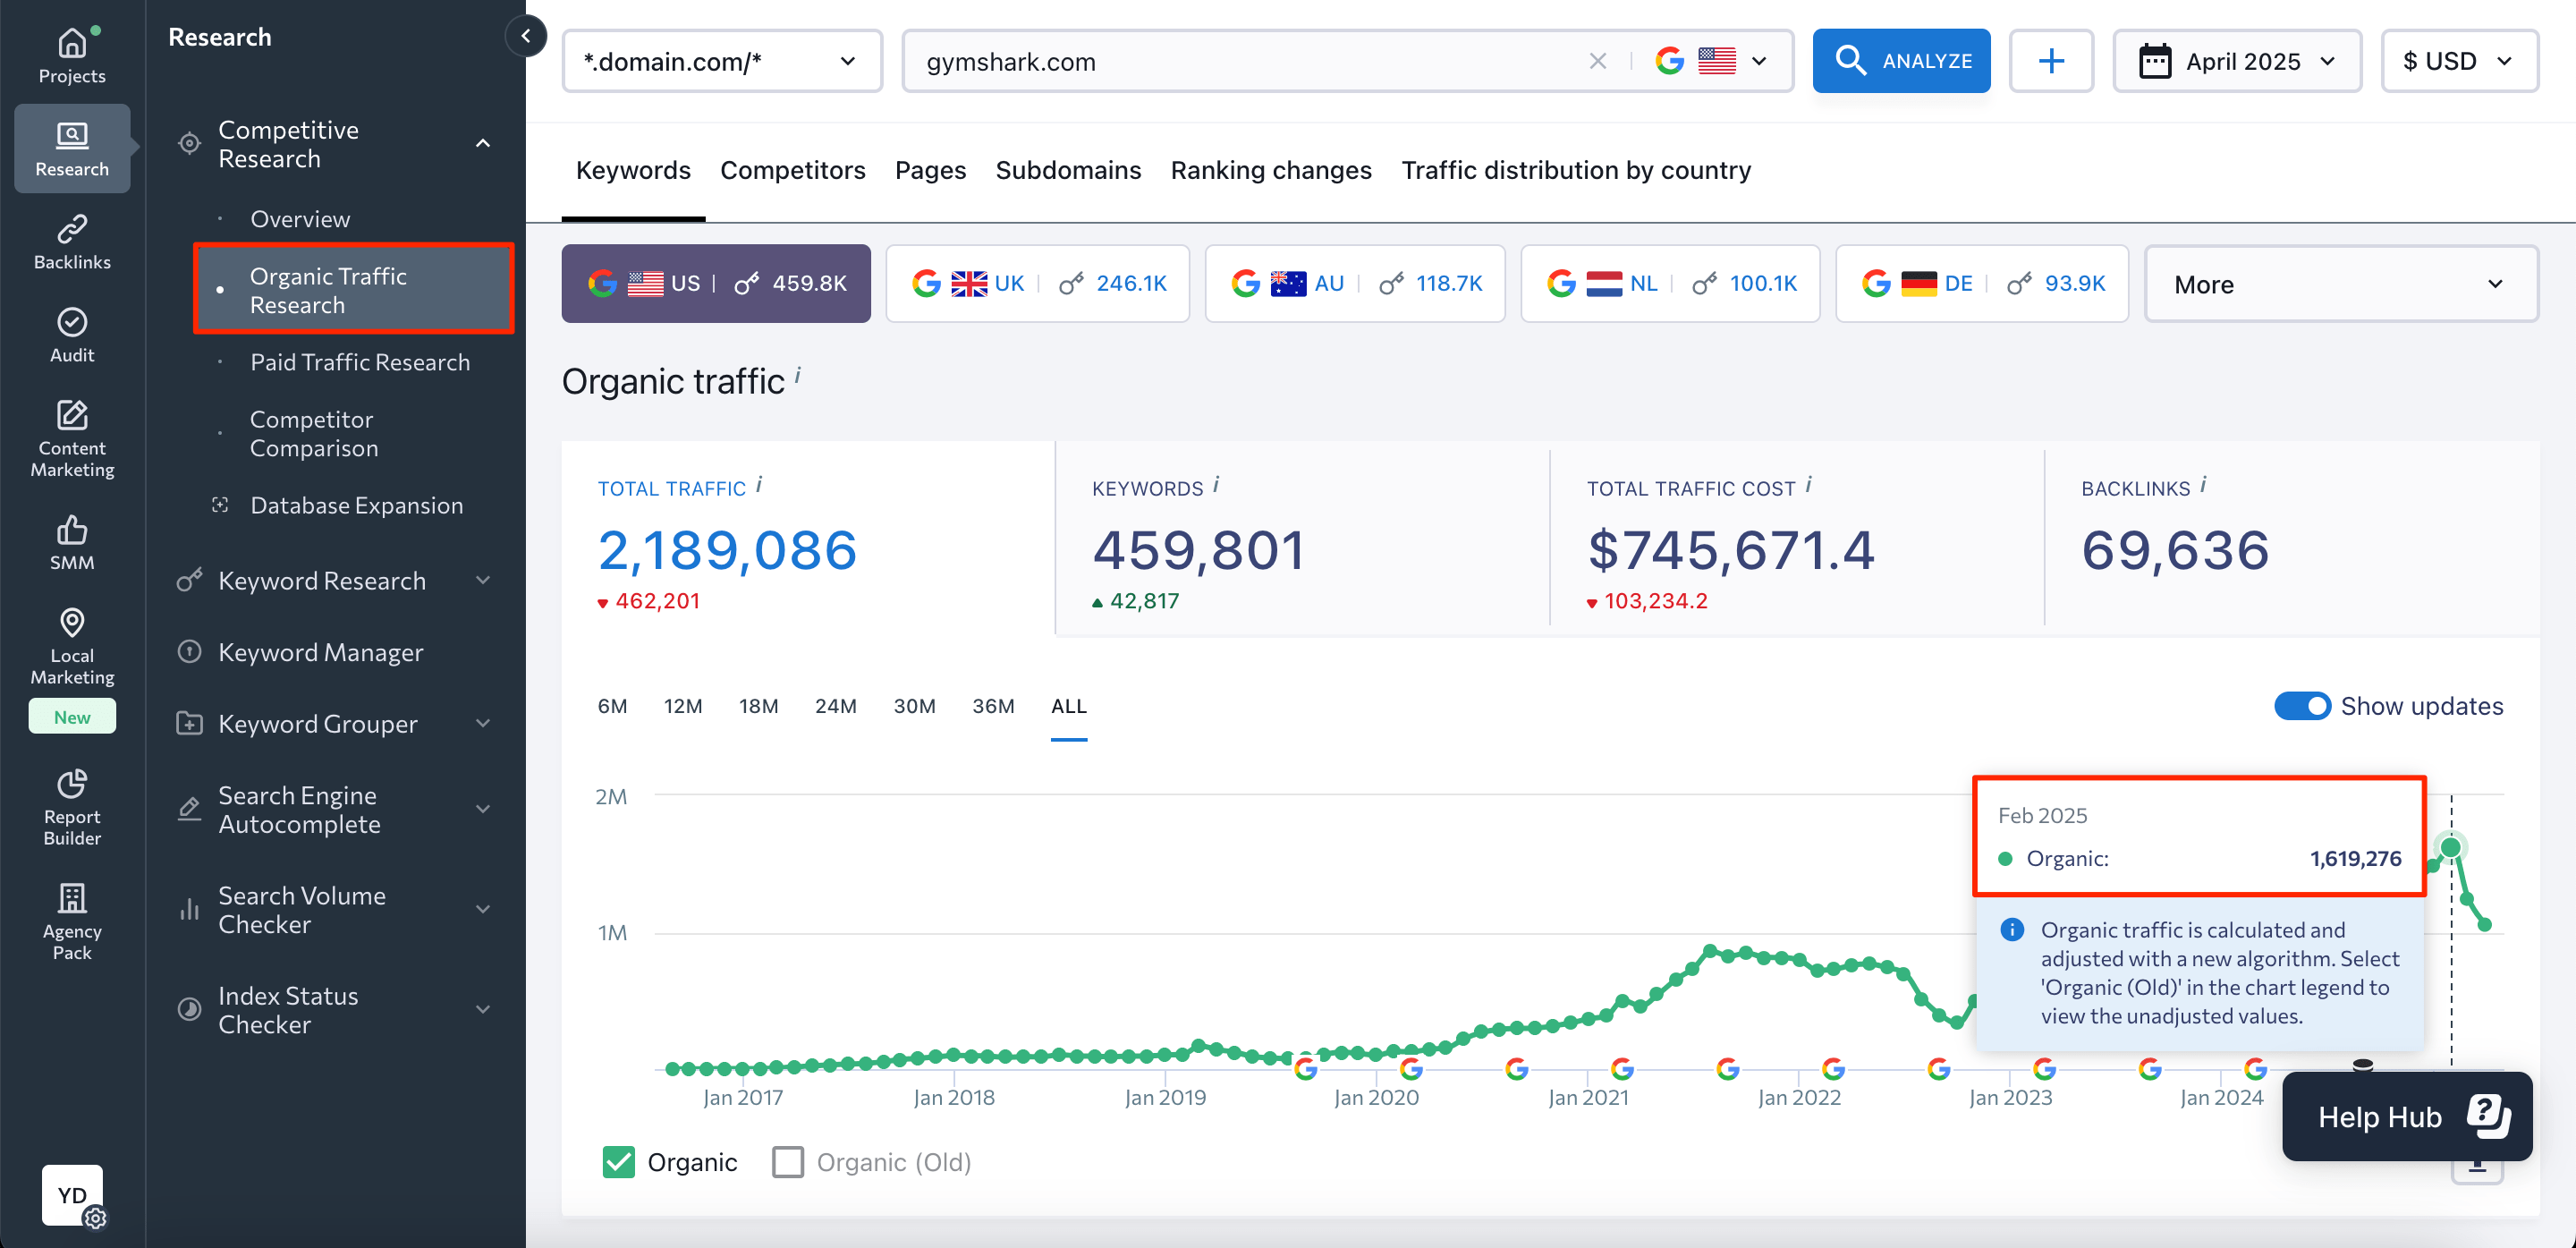Open the Help Hub button
Screen dimensions: 2576x1248
click(x=2406, y=1116)
